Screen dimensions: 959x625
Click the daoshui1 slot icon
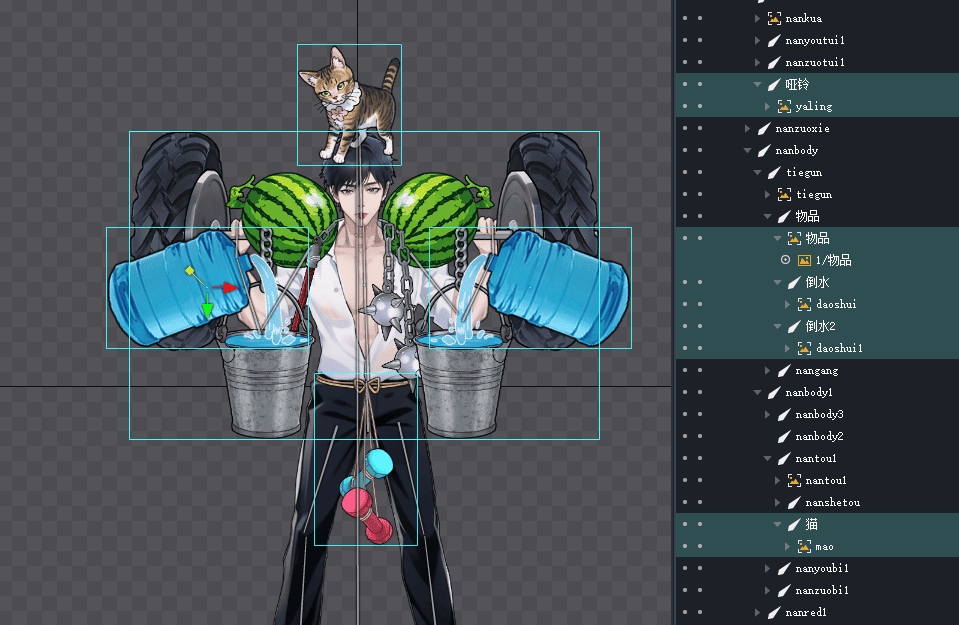[x=804, y=349]
